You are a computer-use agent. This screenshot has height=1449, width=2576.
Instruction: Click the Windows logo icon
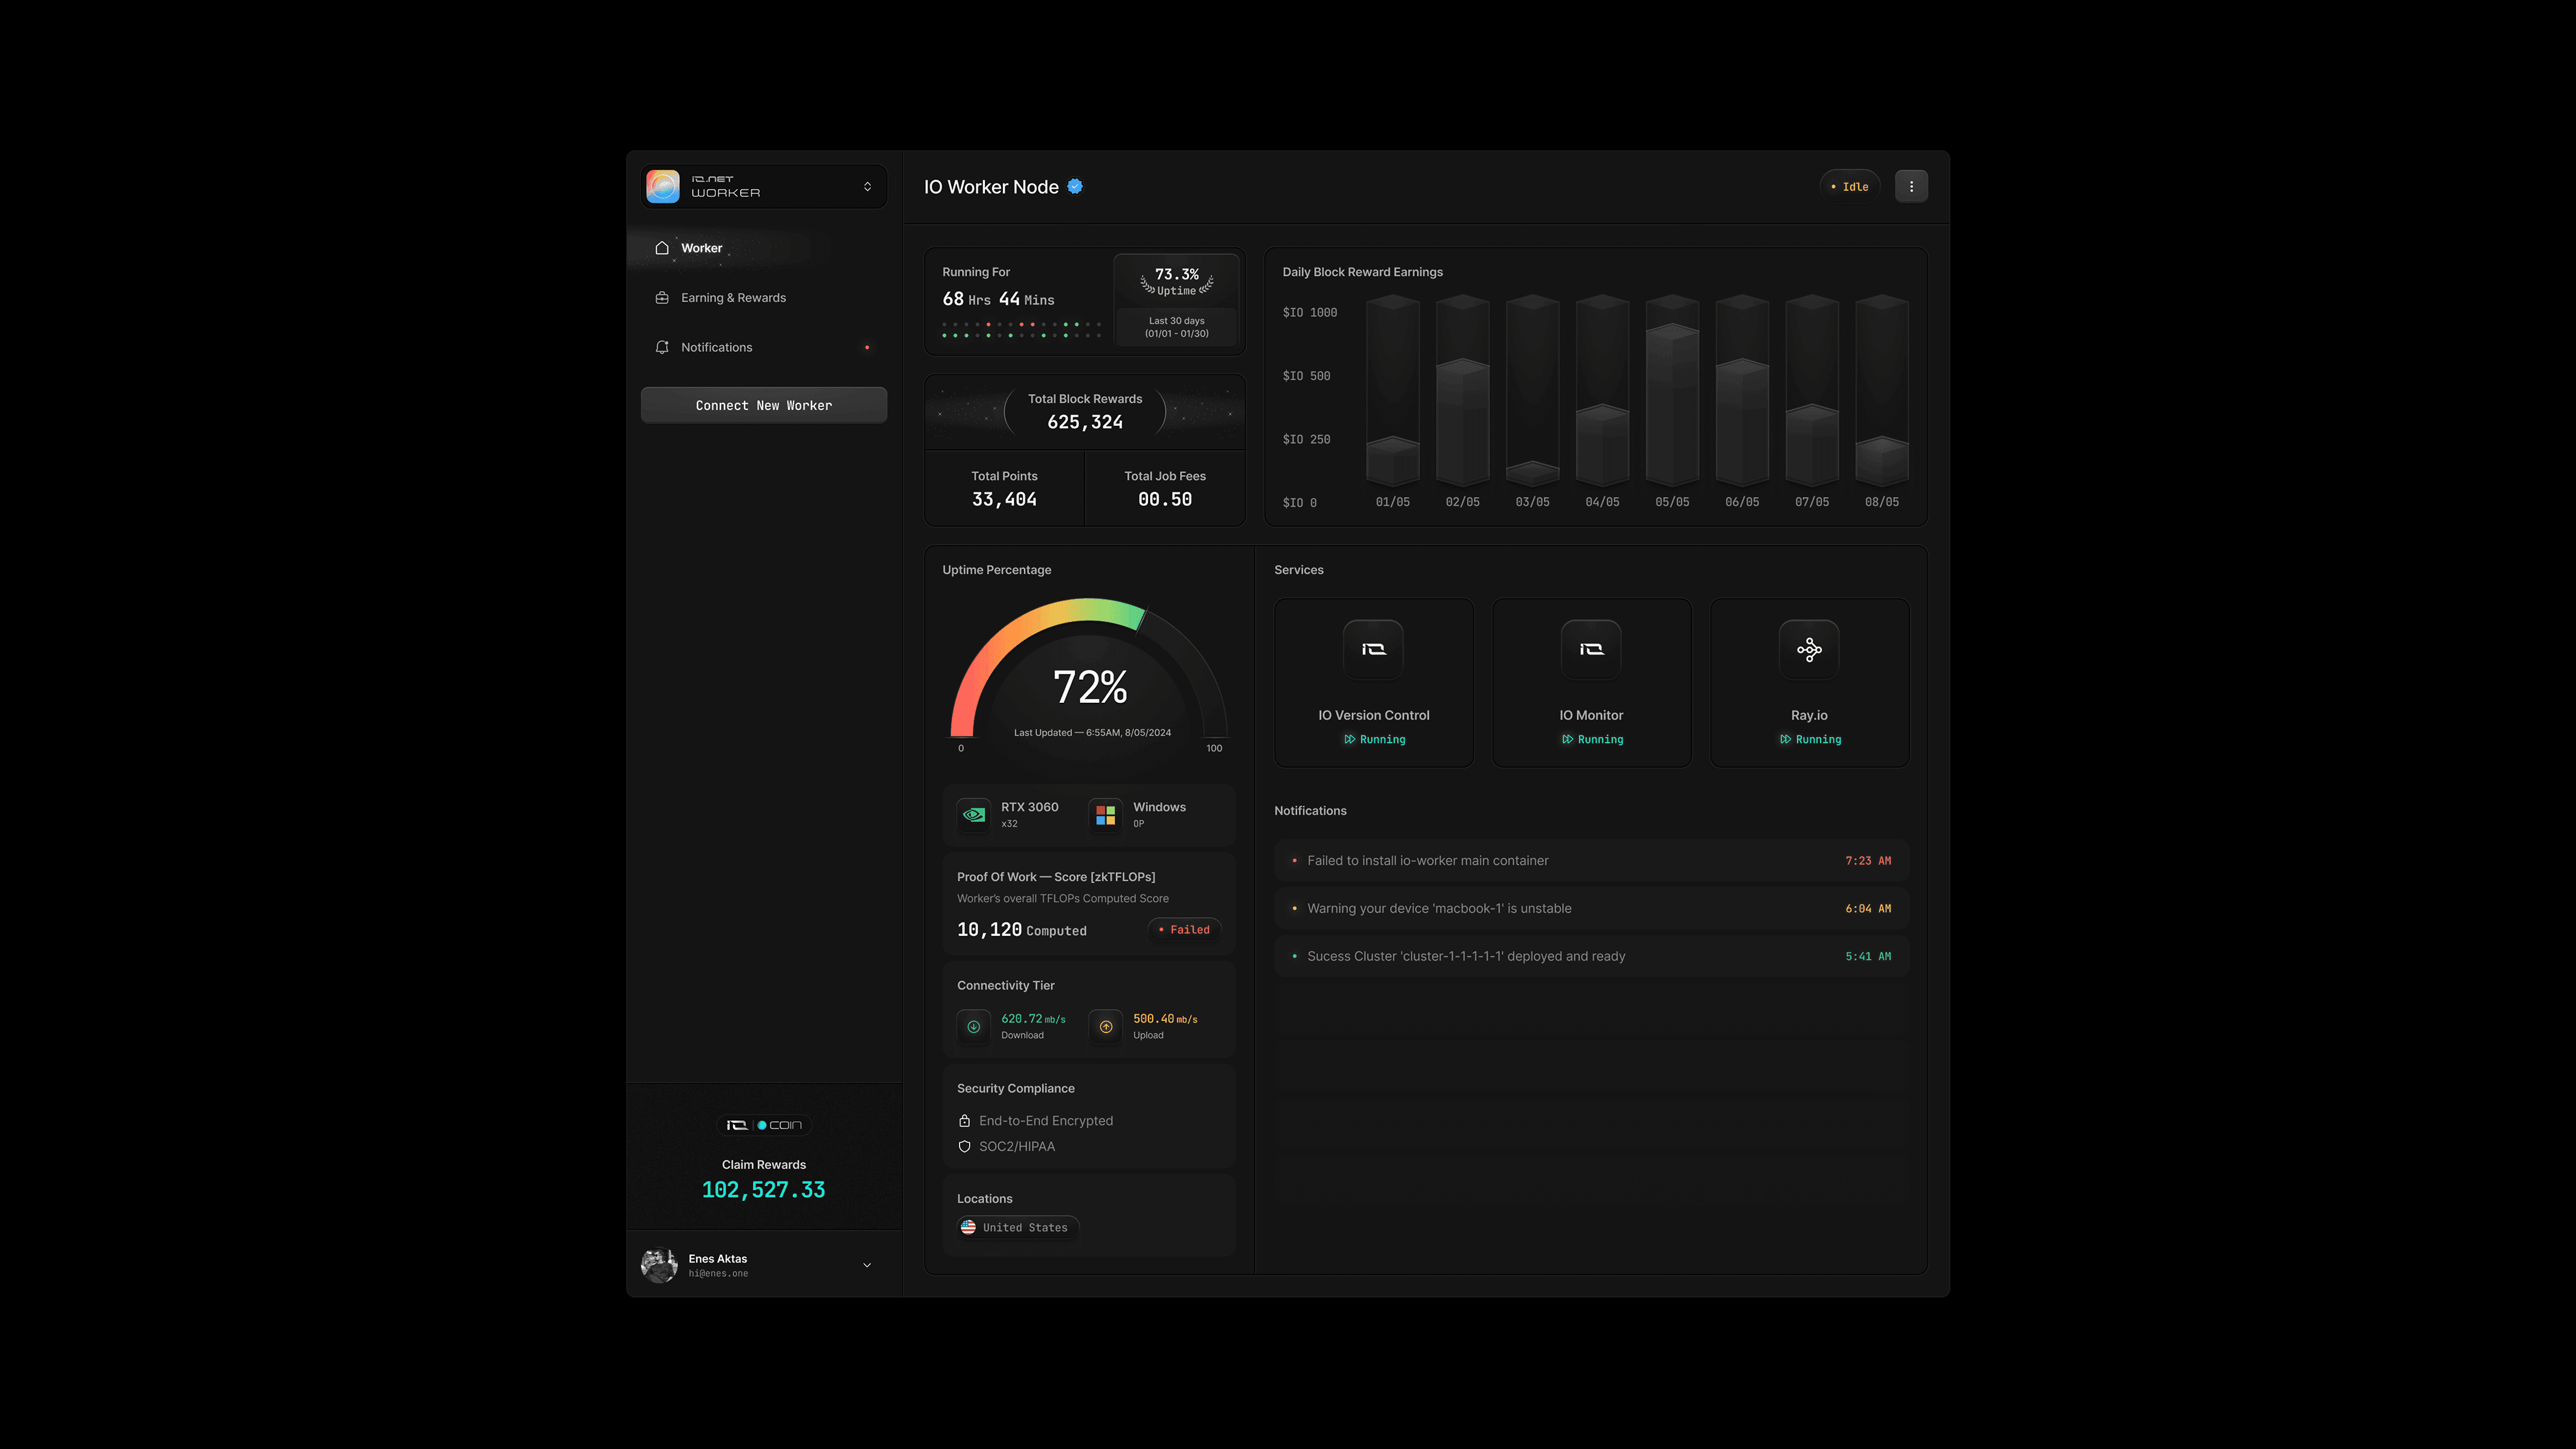point(1105,815)
